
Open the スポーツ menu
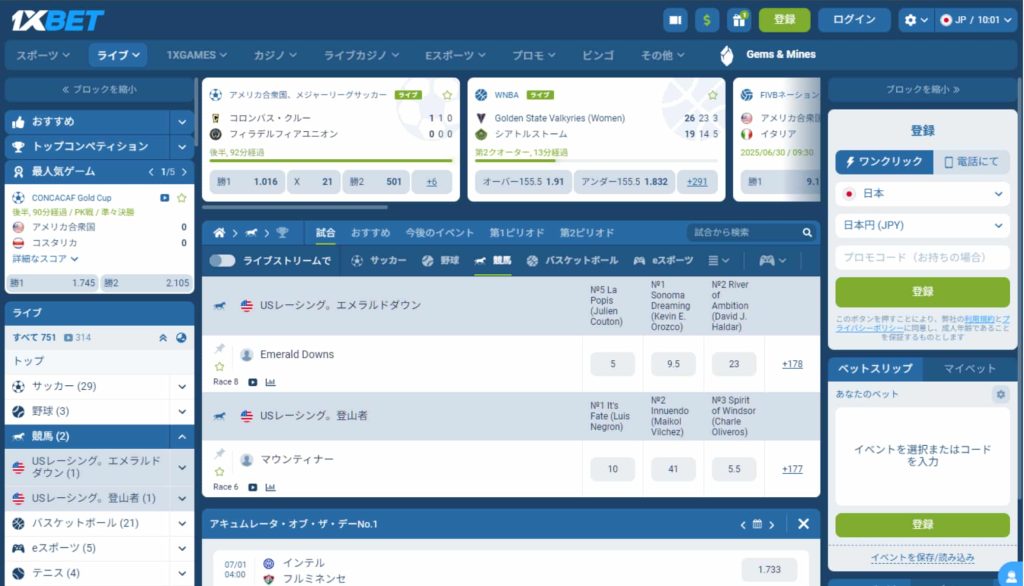(43, 56)
